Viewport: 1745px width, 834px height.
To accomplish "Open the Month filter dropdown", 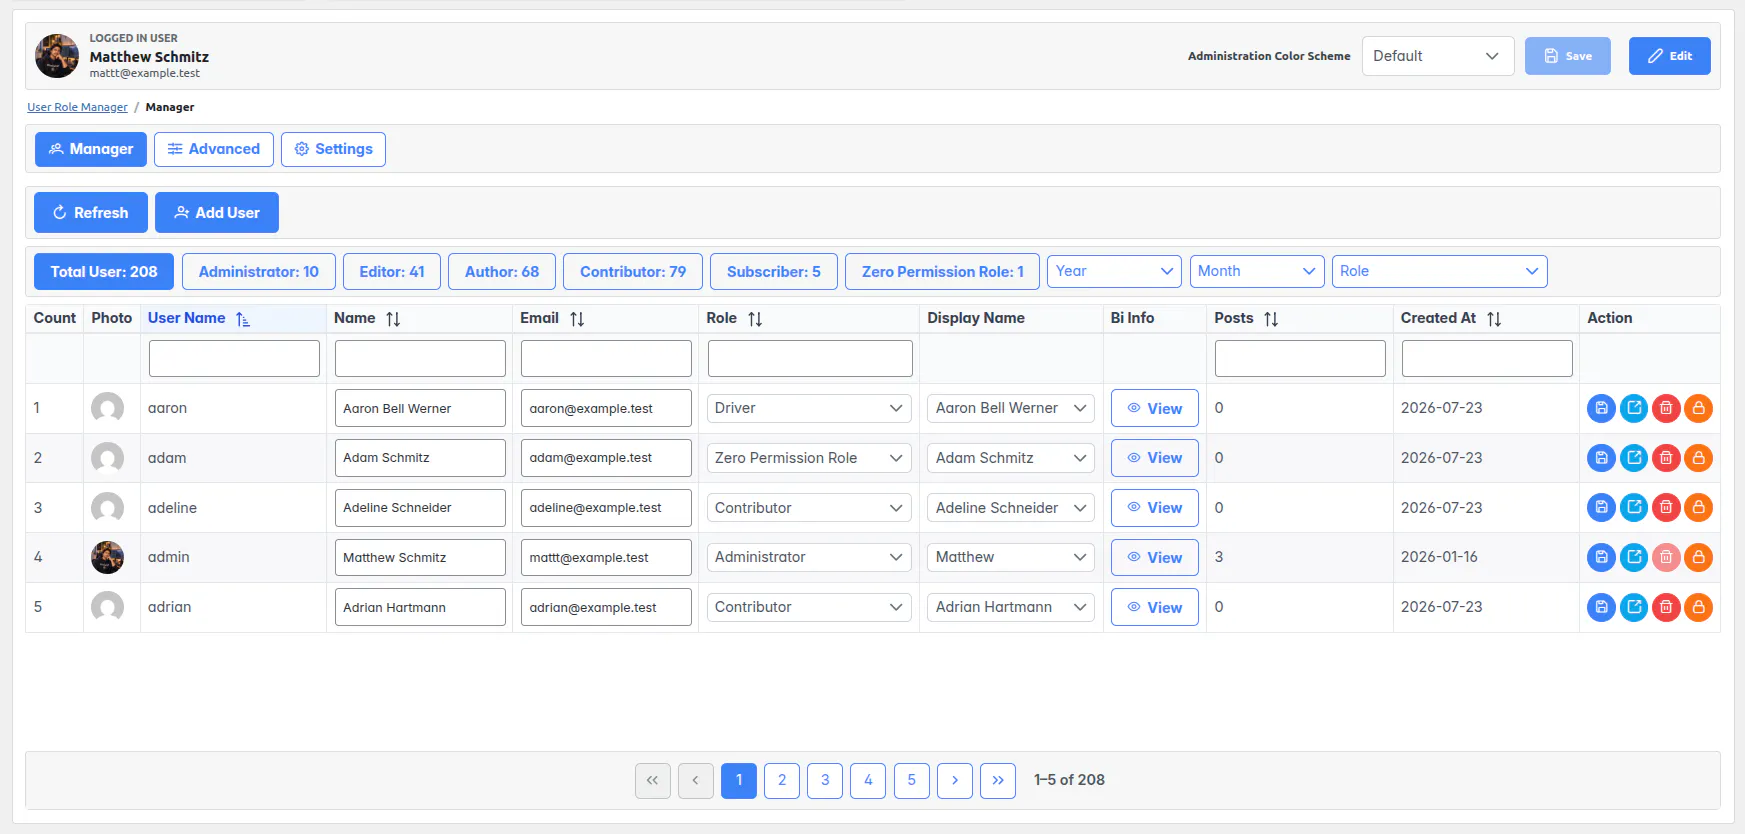I will (x=1257, y=271).
